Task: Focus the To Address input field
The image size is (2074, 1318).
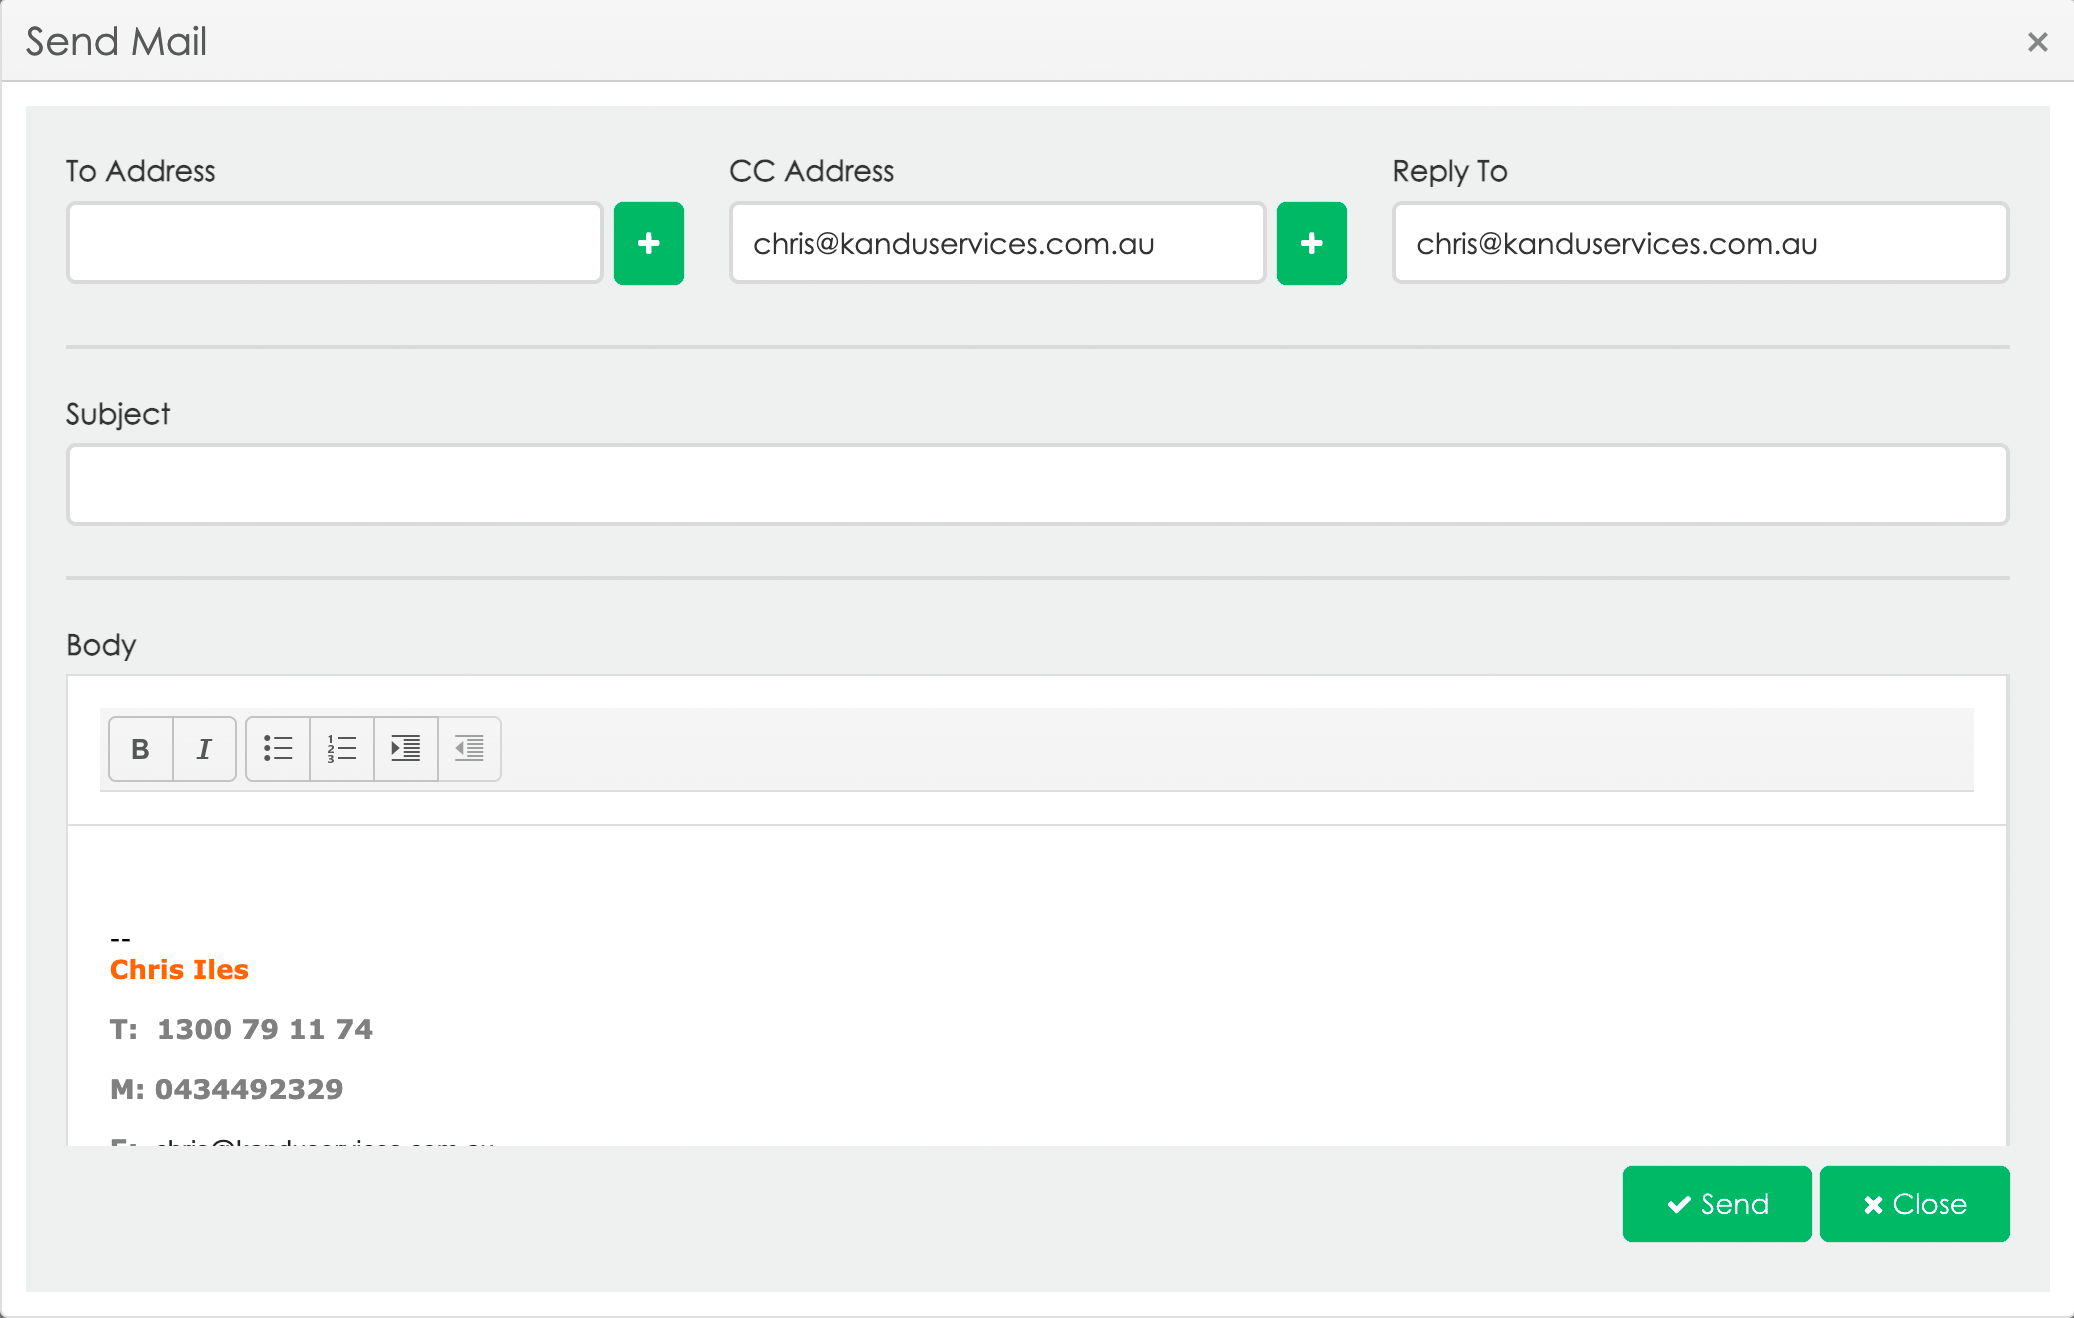Action: click(x=335, y=244)
